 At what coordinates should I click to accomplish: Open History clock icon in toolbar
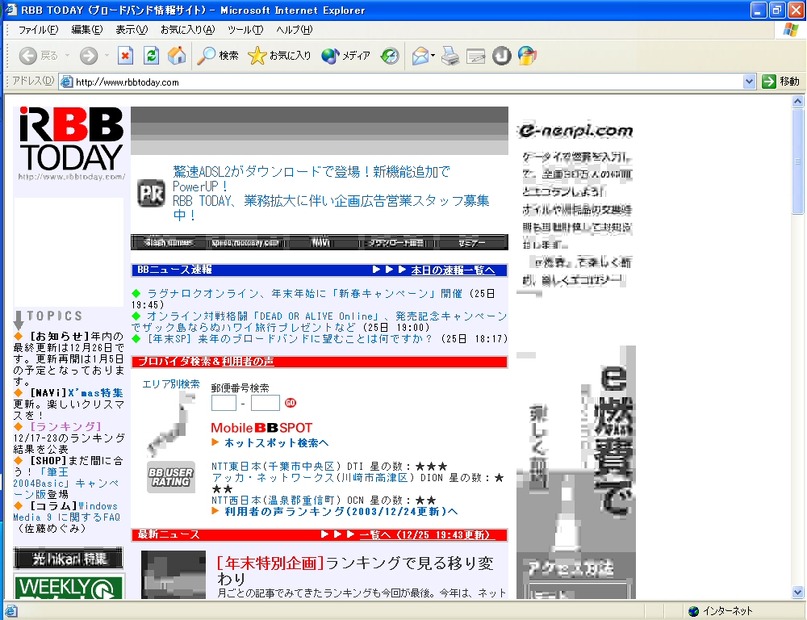click(x=390, y=56)
